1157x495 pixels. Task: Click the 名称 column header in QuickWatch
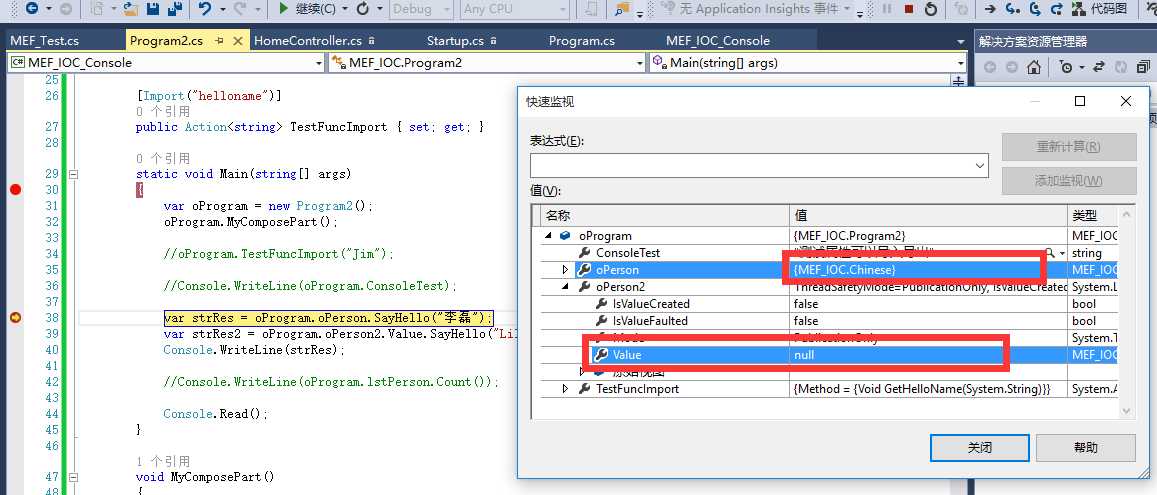tap(666, 216)
